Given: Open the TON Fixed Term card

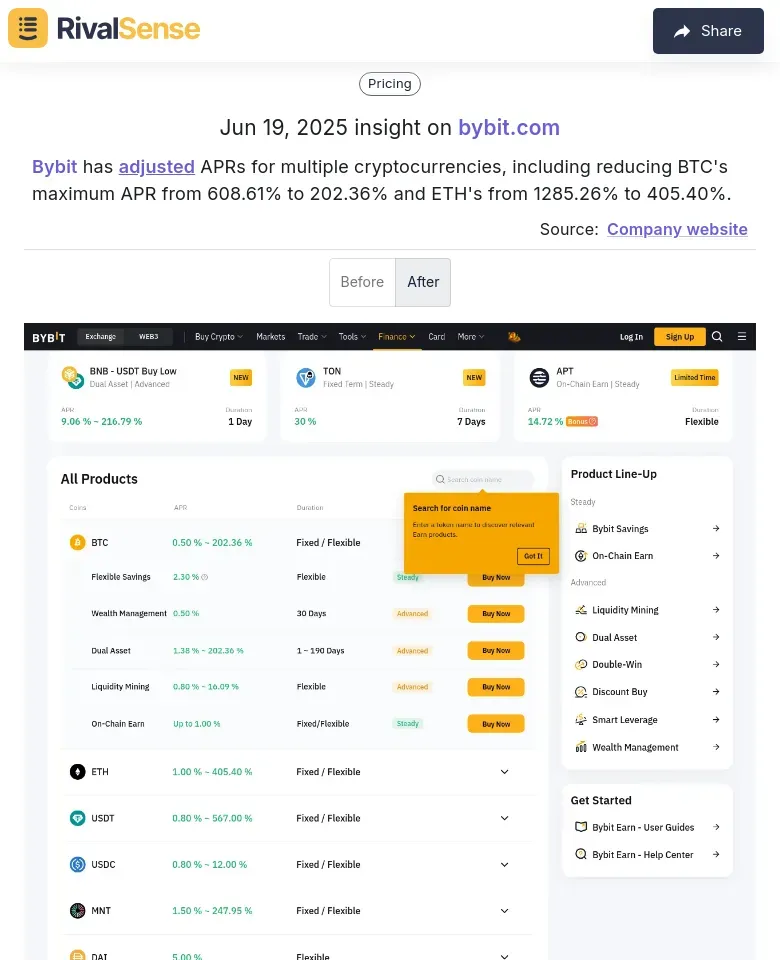Looking at the screenshot, I should [390, 396].
